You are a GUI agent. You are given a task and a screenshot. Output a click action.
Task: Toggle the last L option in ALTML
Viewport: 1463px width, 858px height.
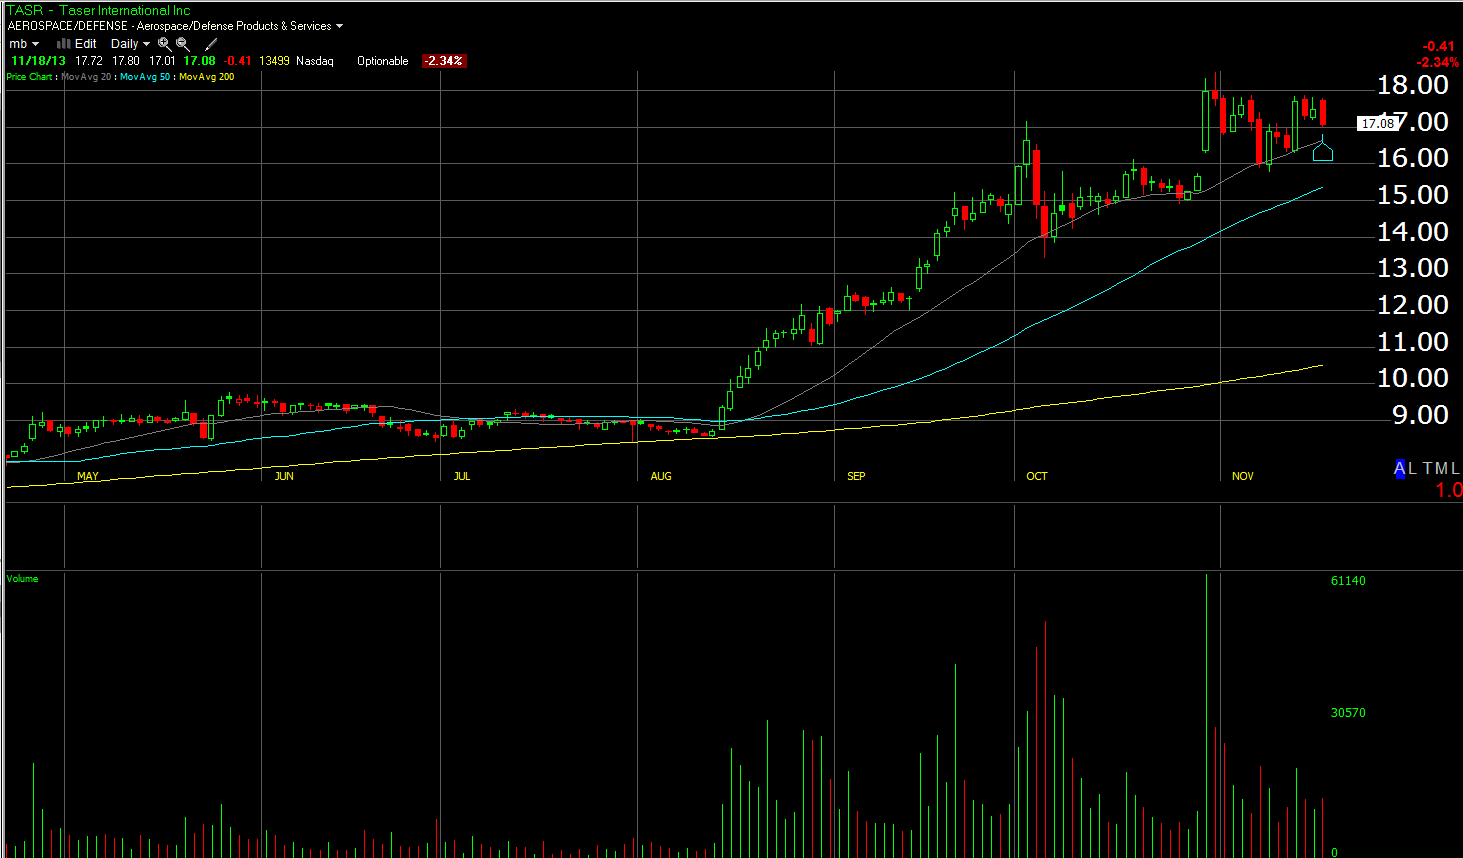(1455, 469)
